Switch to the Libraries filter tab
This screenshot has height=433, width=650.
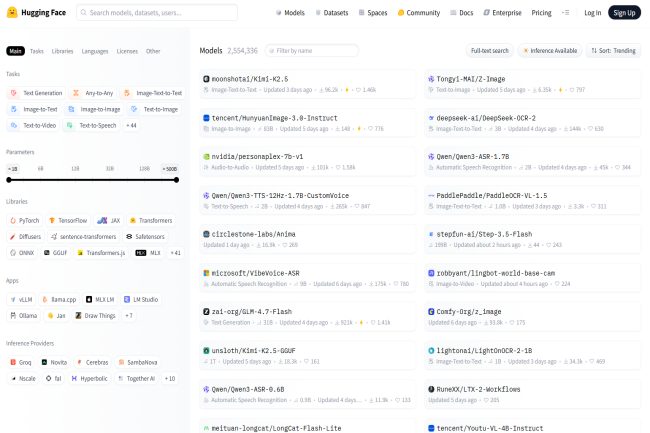pyautogui.click(x=62, y=50)
